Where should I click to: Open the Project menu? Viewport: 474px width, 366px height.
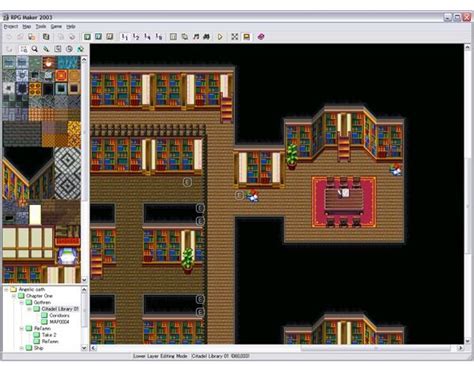11,26
